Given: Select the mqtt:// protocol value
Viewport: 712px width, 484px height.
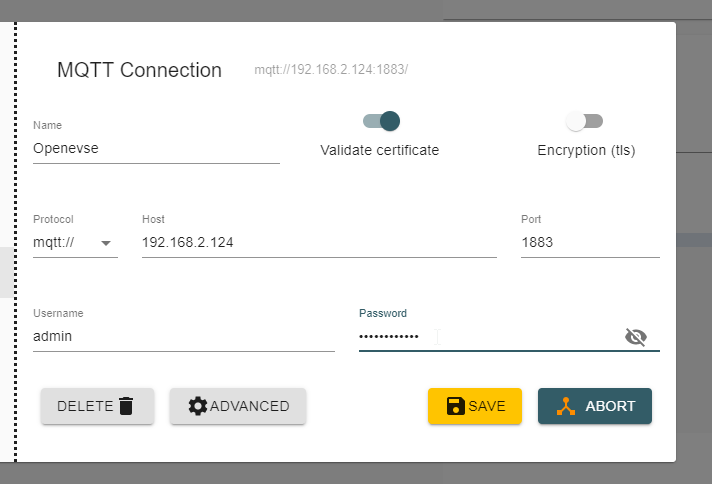Looking at the screenshot, I should click(x=54, y=242).
